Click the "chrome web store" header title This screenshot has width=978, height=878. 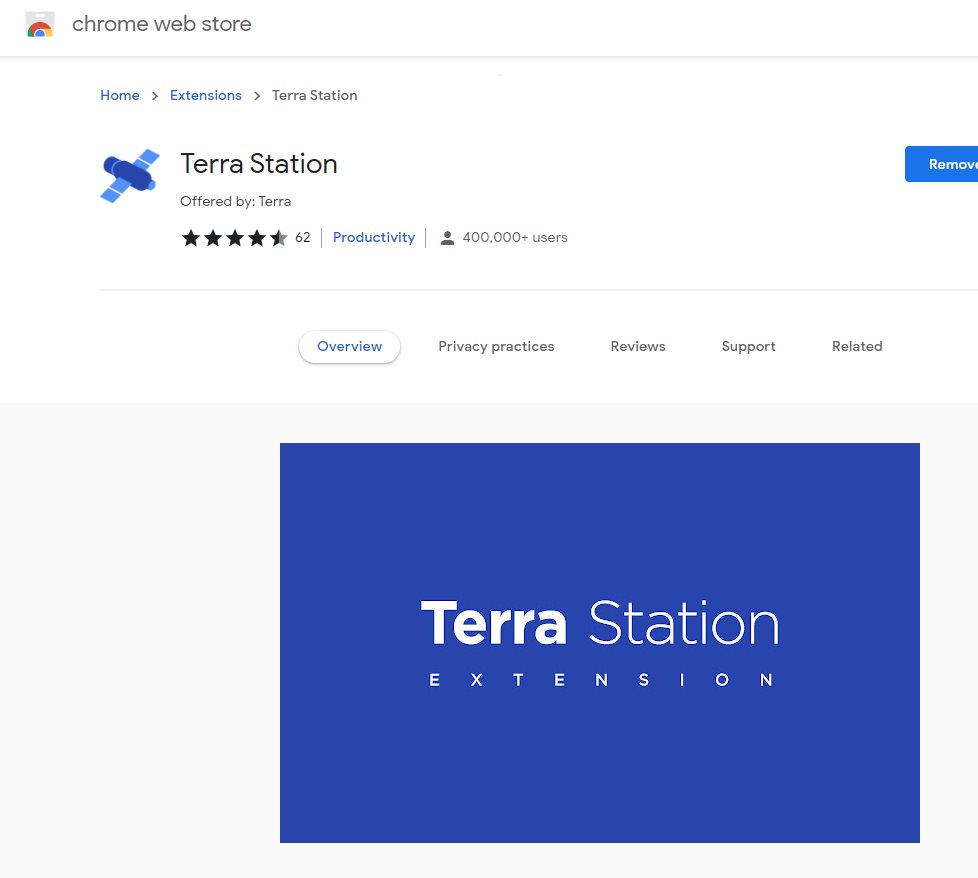[162, 25]
